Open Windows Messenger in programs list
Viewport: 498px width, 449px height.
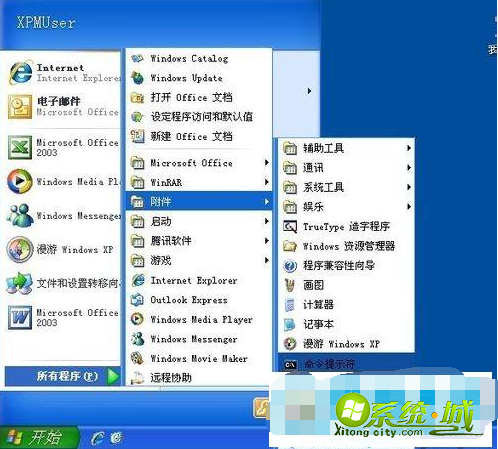(199, 339)
